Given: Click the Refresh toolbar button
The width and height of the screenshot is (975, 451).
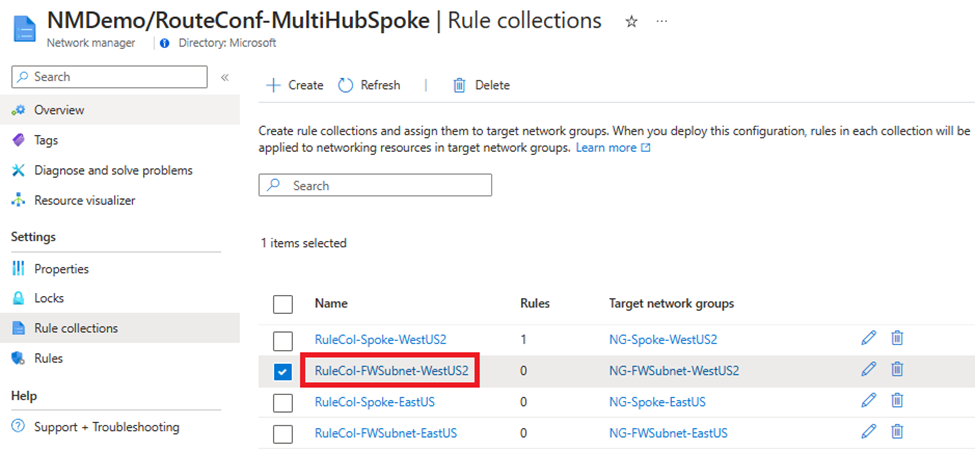Looking at the screenshot, I should click(369, 85).
